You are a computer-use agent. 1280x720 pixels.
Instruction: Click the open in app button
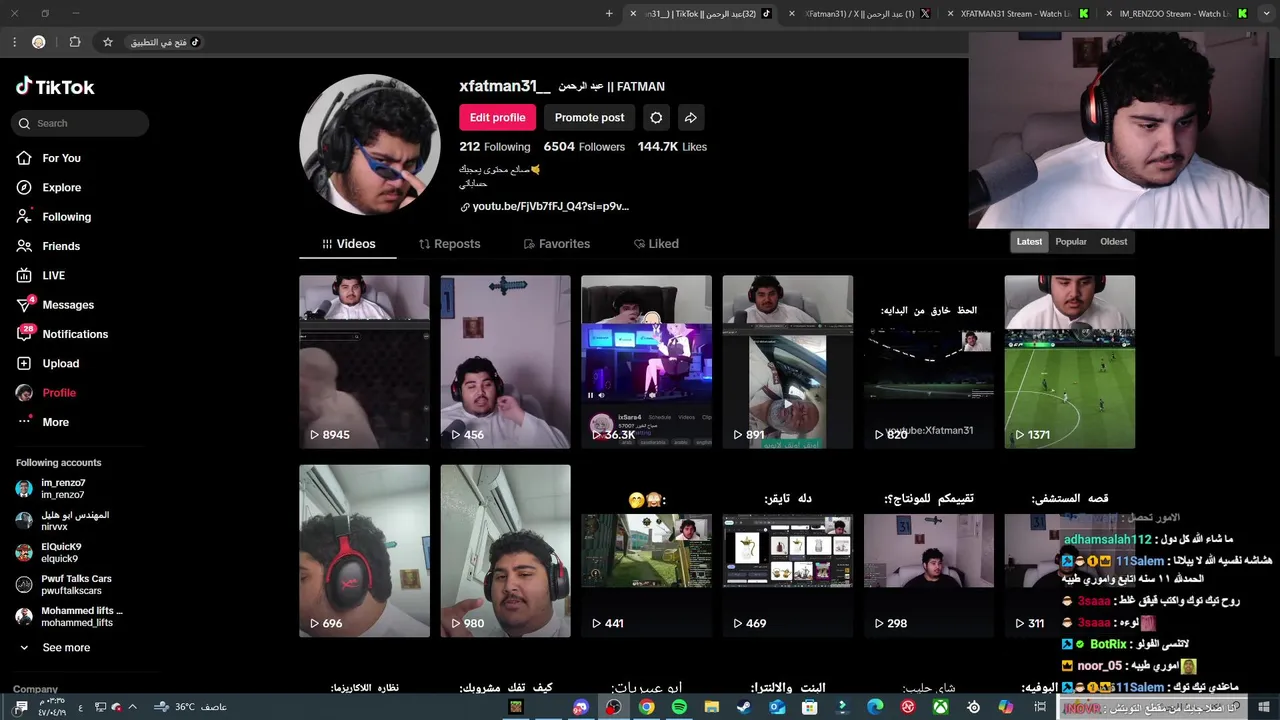tap(165, 42)
